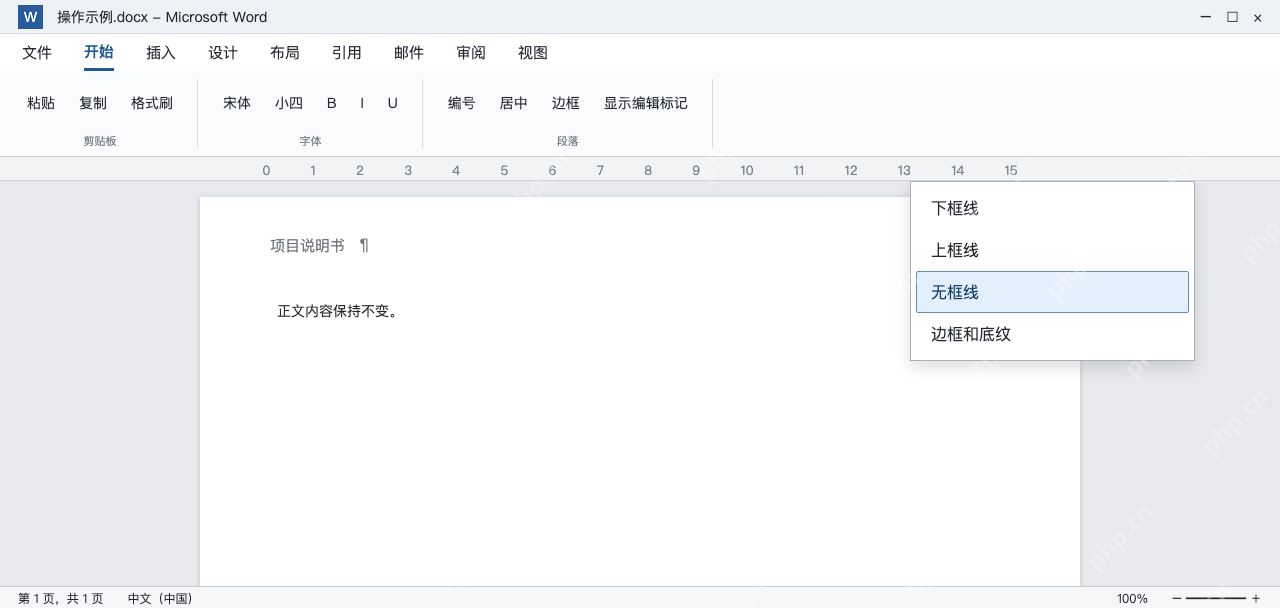
Task: Toggle underline formatting with U
Action: [393, 103]
